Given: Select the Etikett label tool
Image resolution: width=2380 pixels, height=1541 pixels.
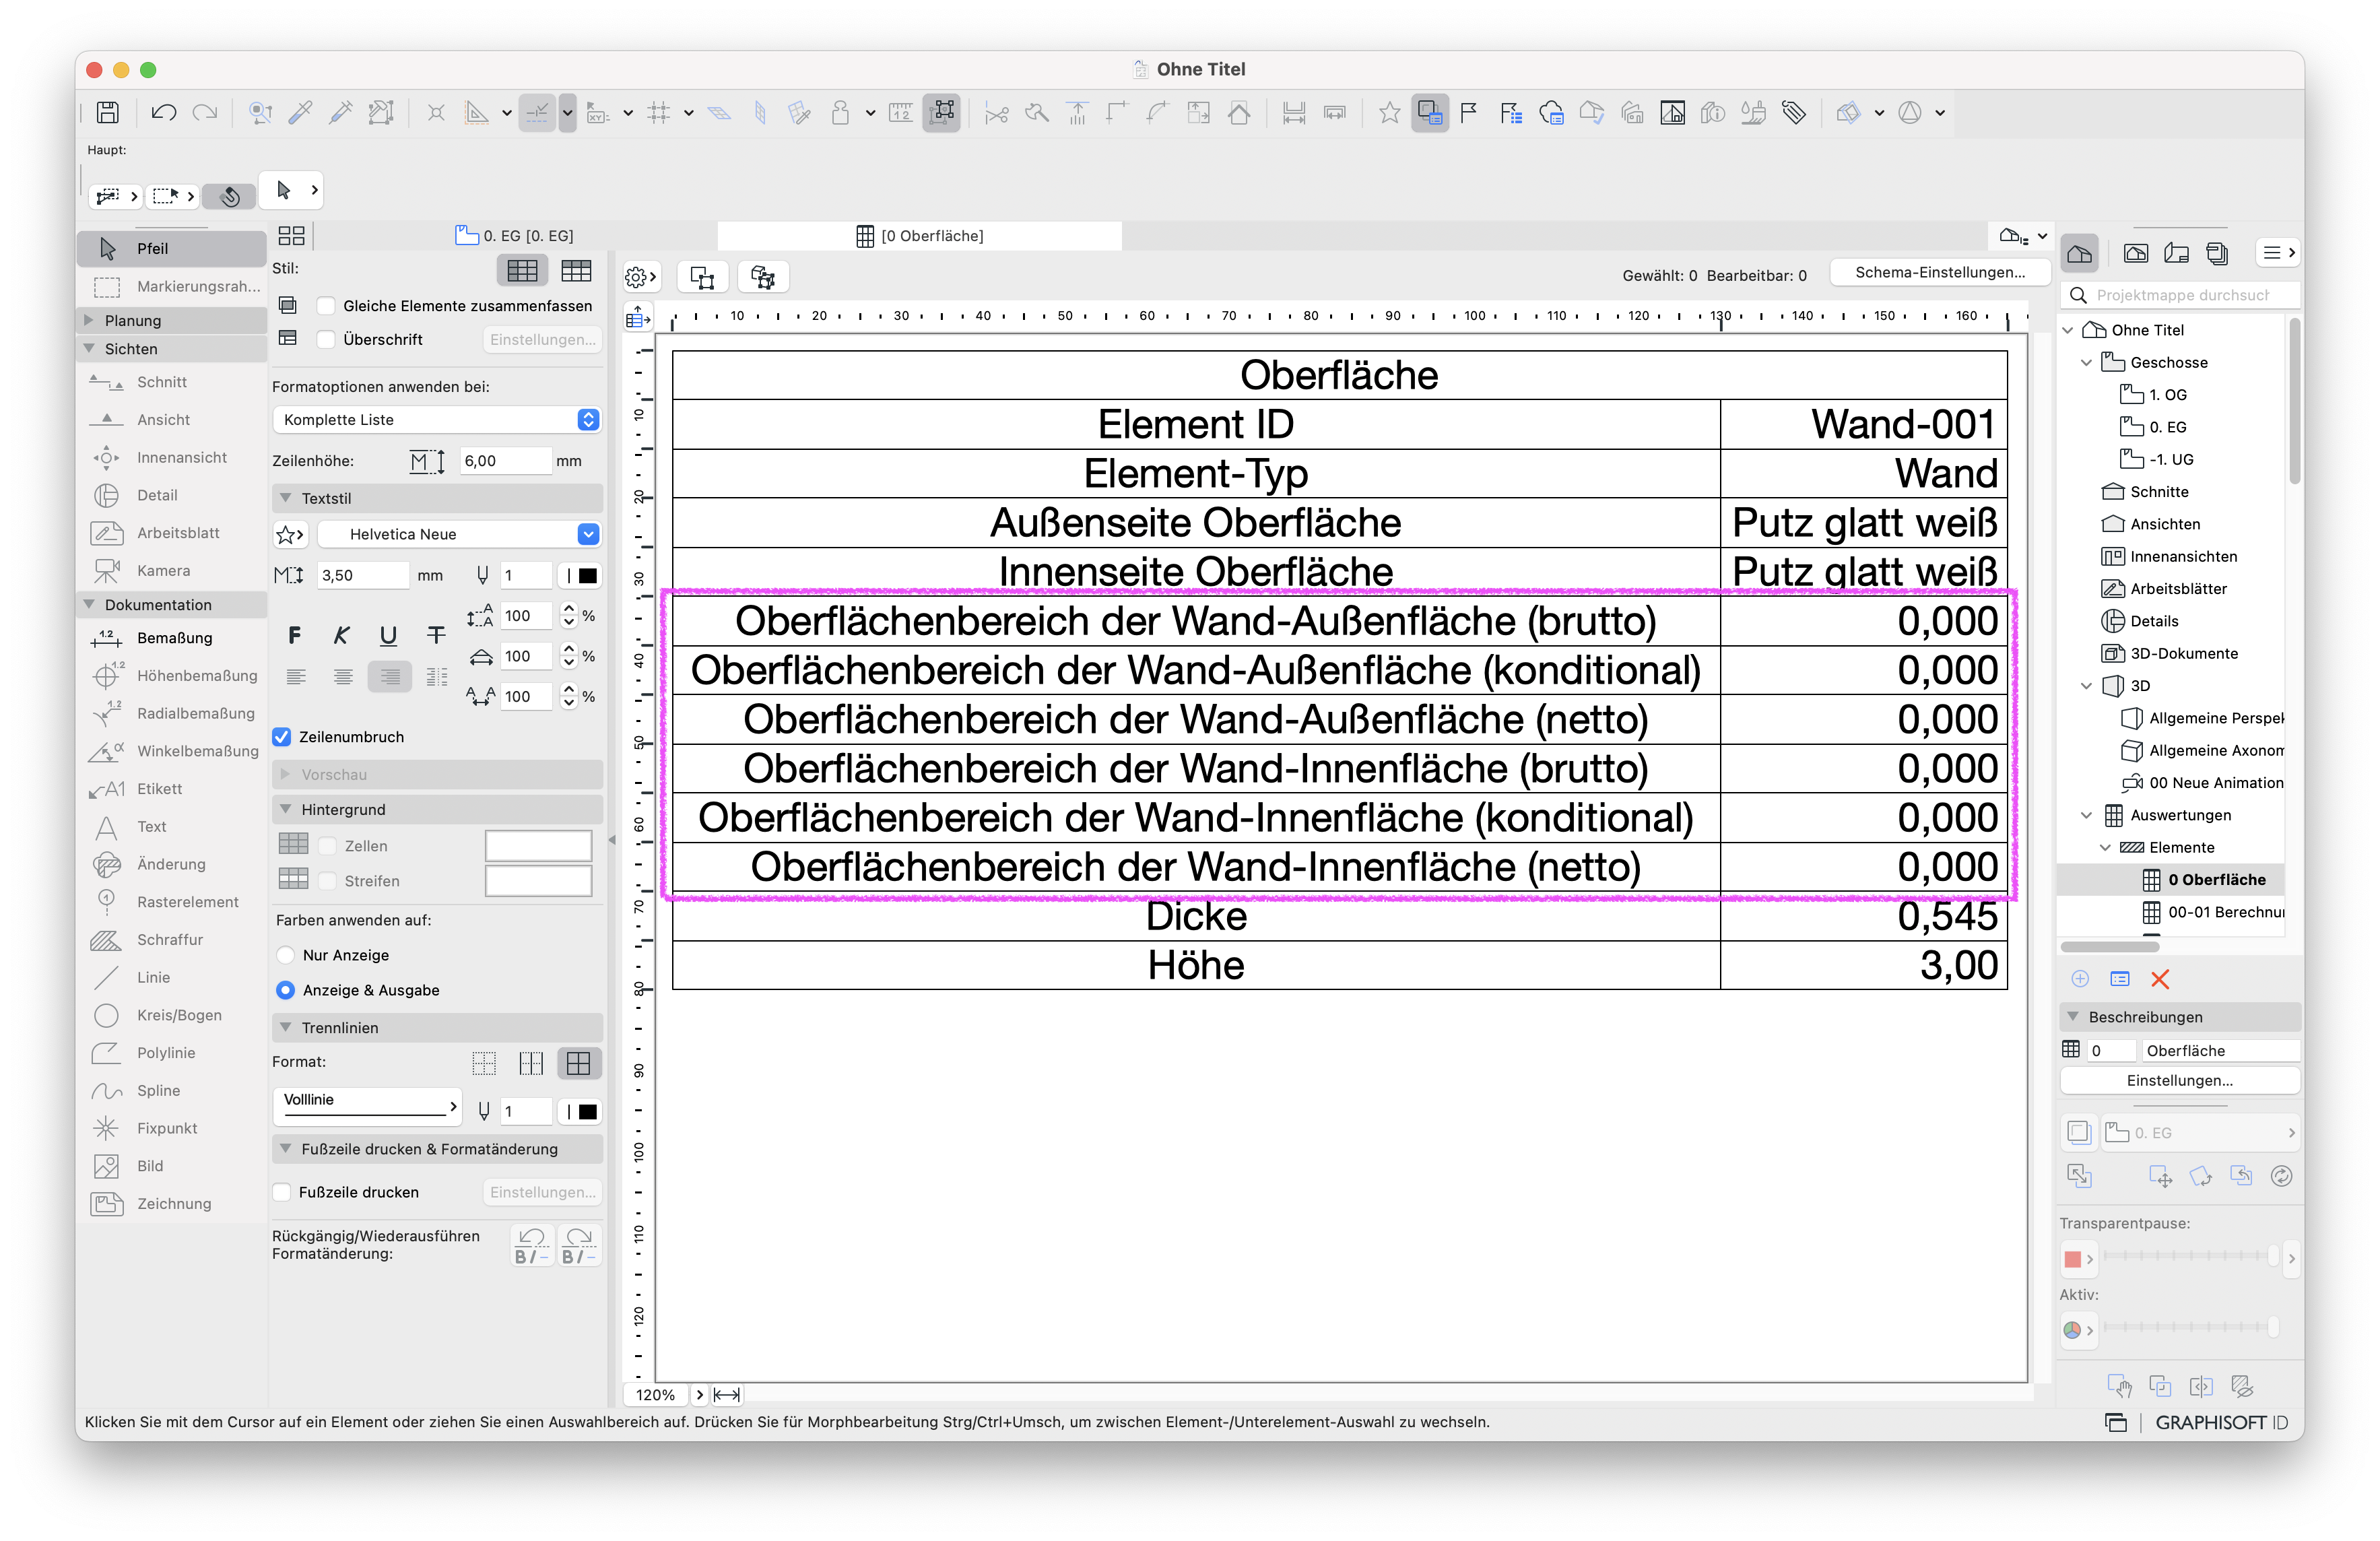Looking at the screenshot, I should pyautogui.click(x=171, y=789).
